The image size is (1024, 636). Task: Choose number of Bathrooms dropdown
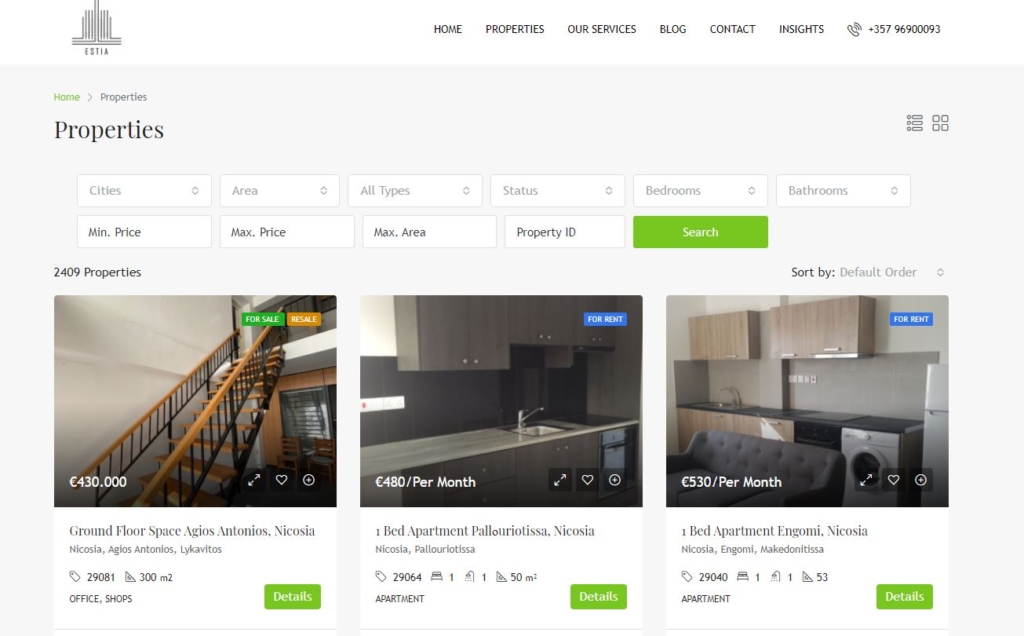(x=843, y=191)
